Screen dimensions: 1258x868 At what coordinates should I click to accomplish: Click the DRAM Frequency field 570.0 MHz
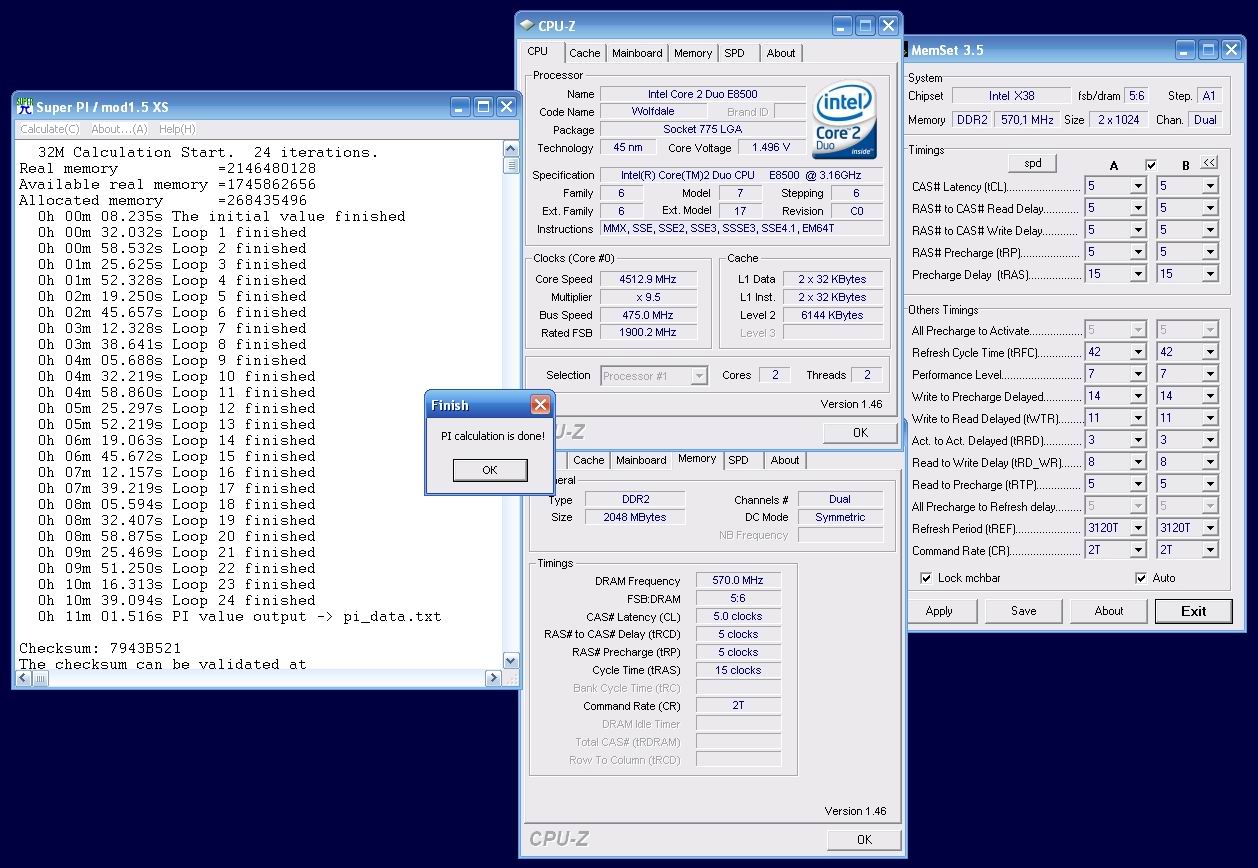pyautogui.click(x=738, y=580)
